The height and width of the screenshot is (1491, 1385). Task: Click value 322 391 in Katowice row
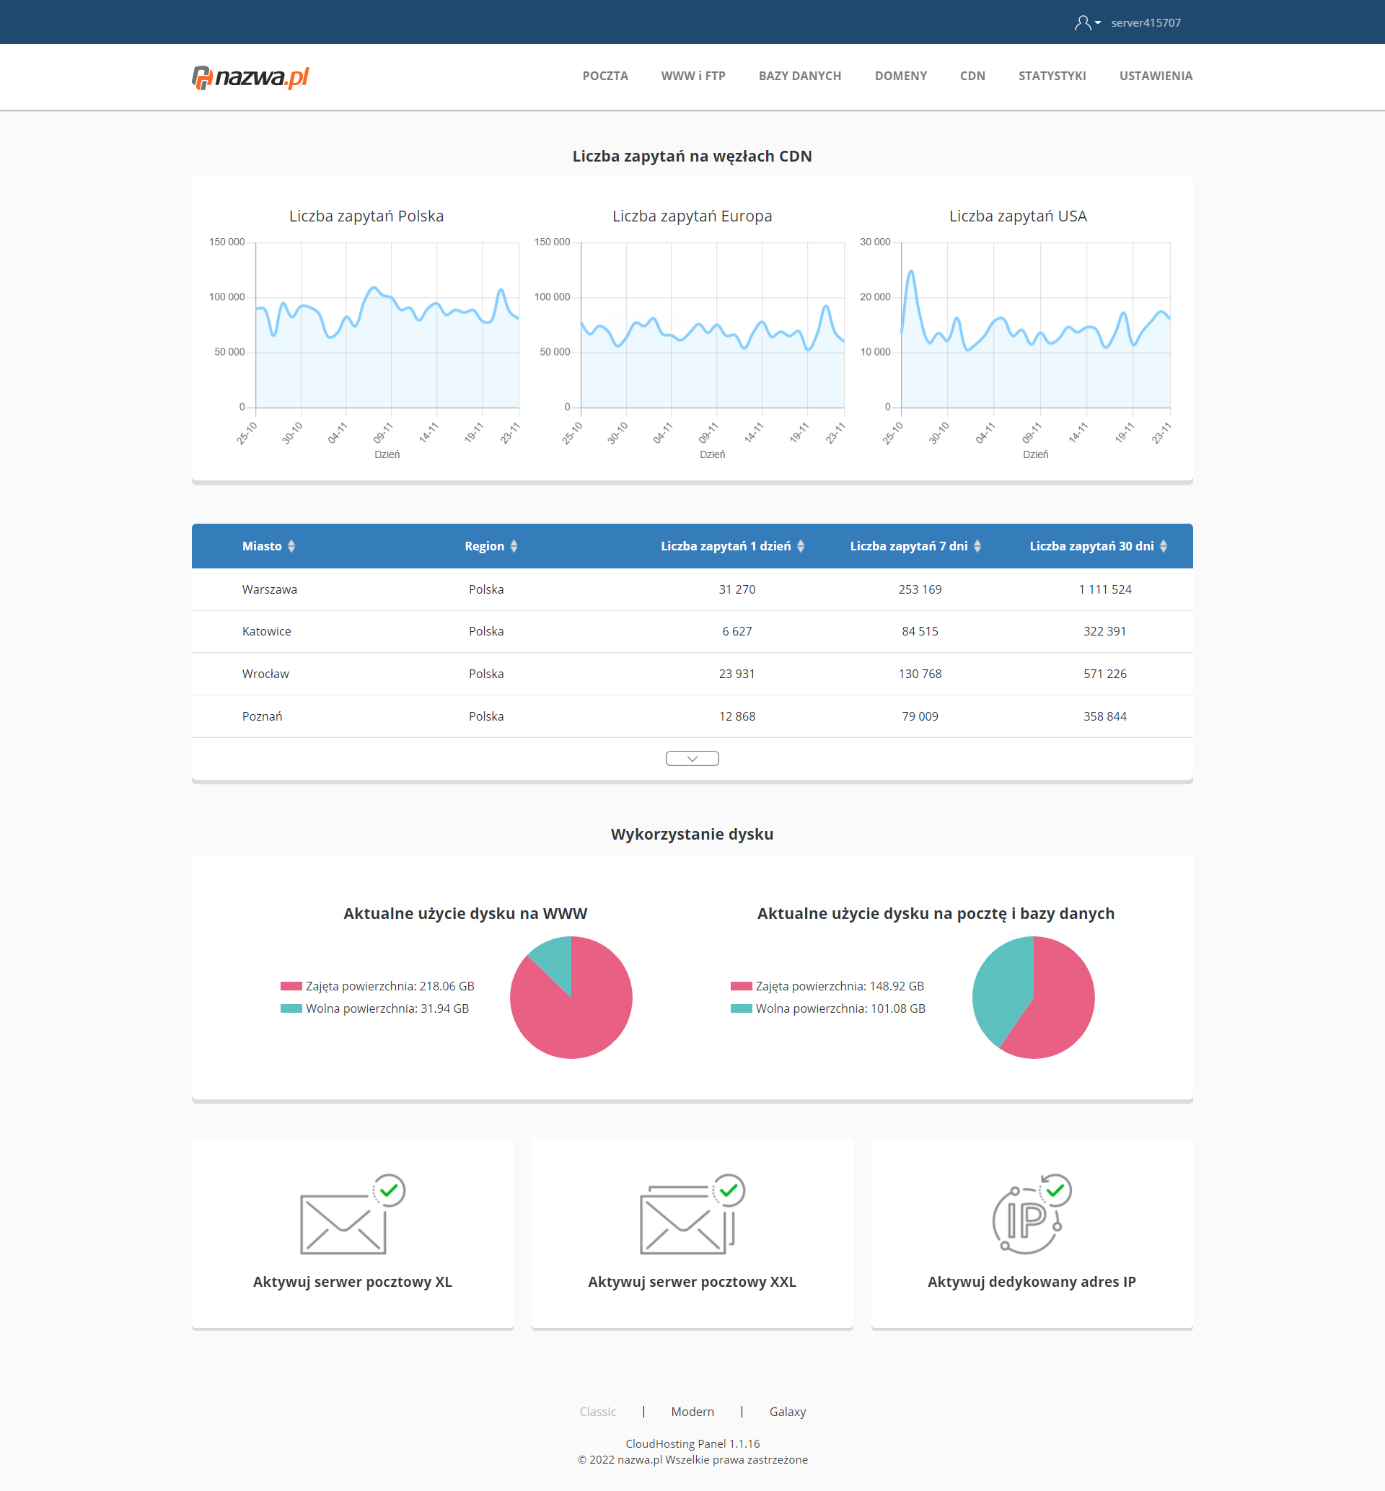click(x=1105, y=632)
